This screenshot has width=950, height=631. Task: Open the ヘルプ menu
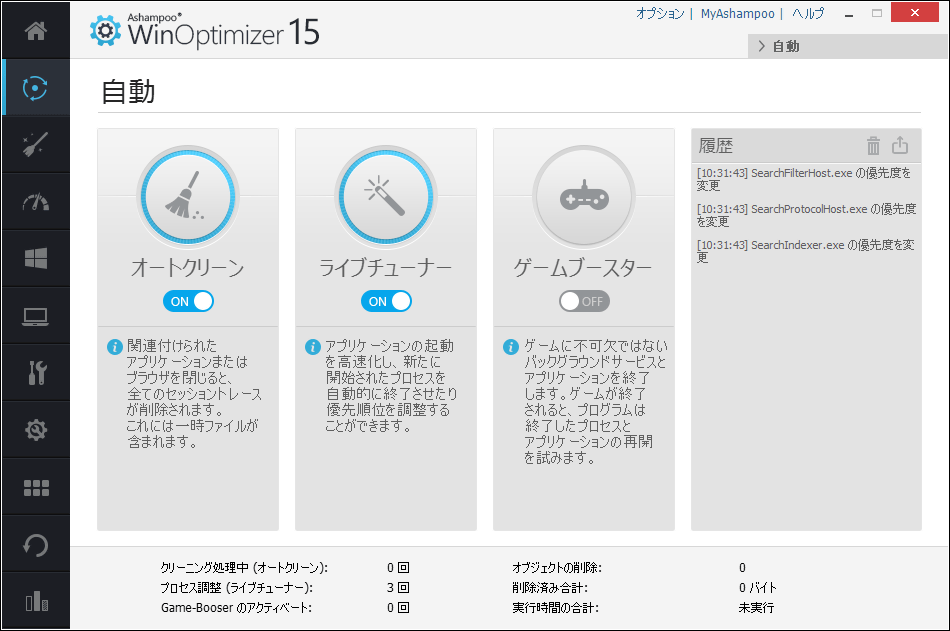point(808,13)
